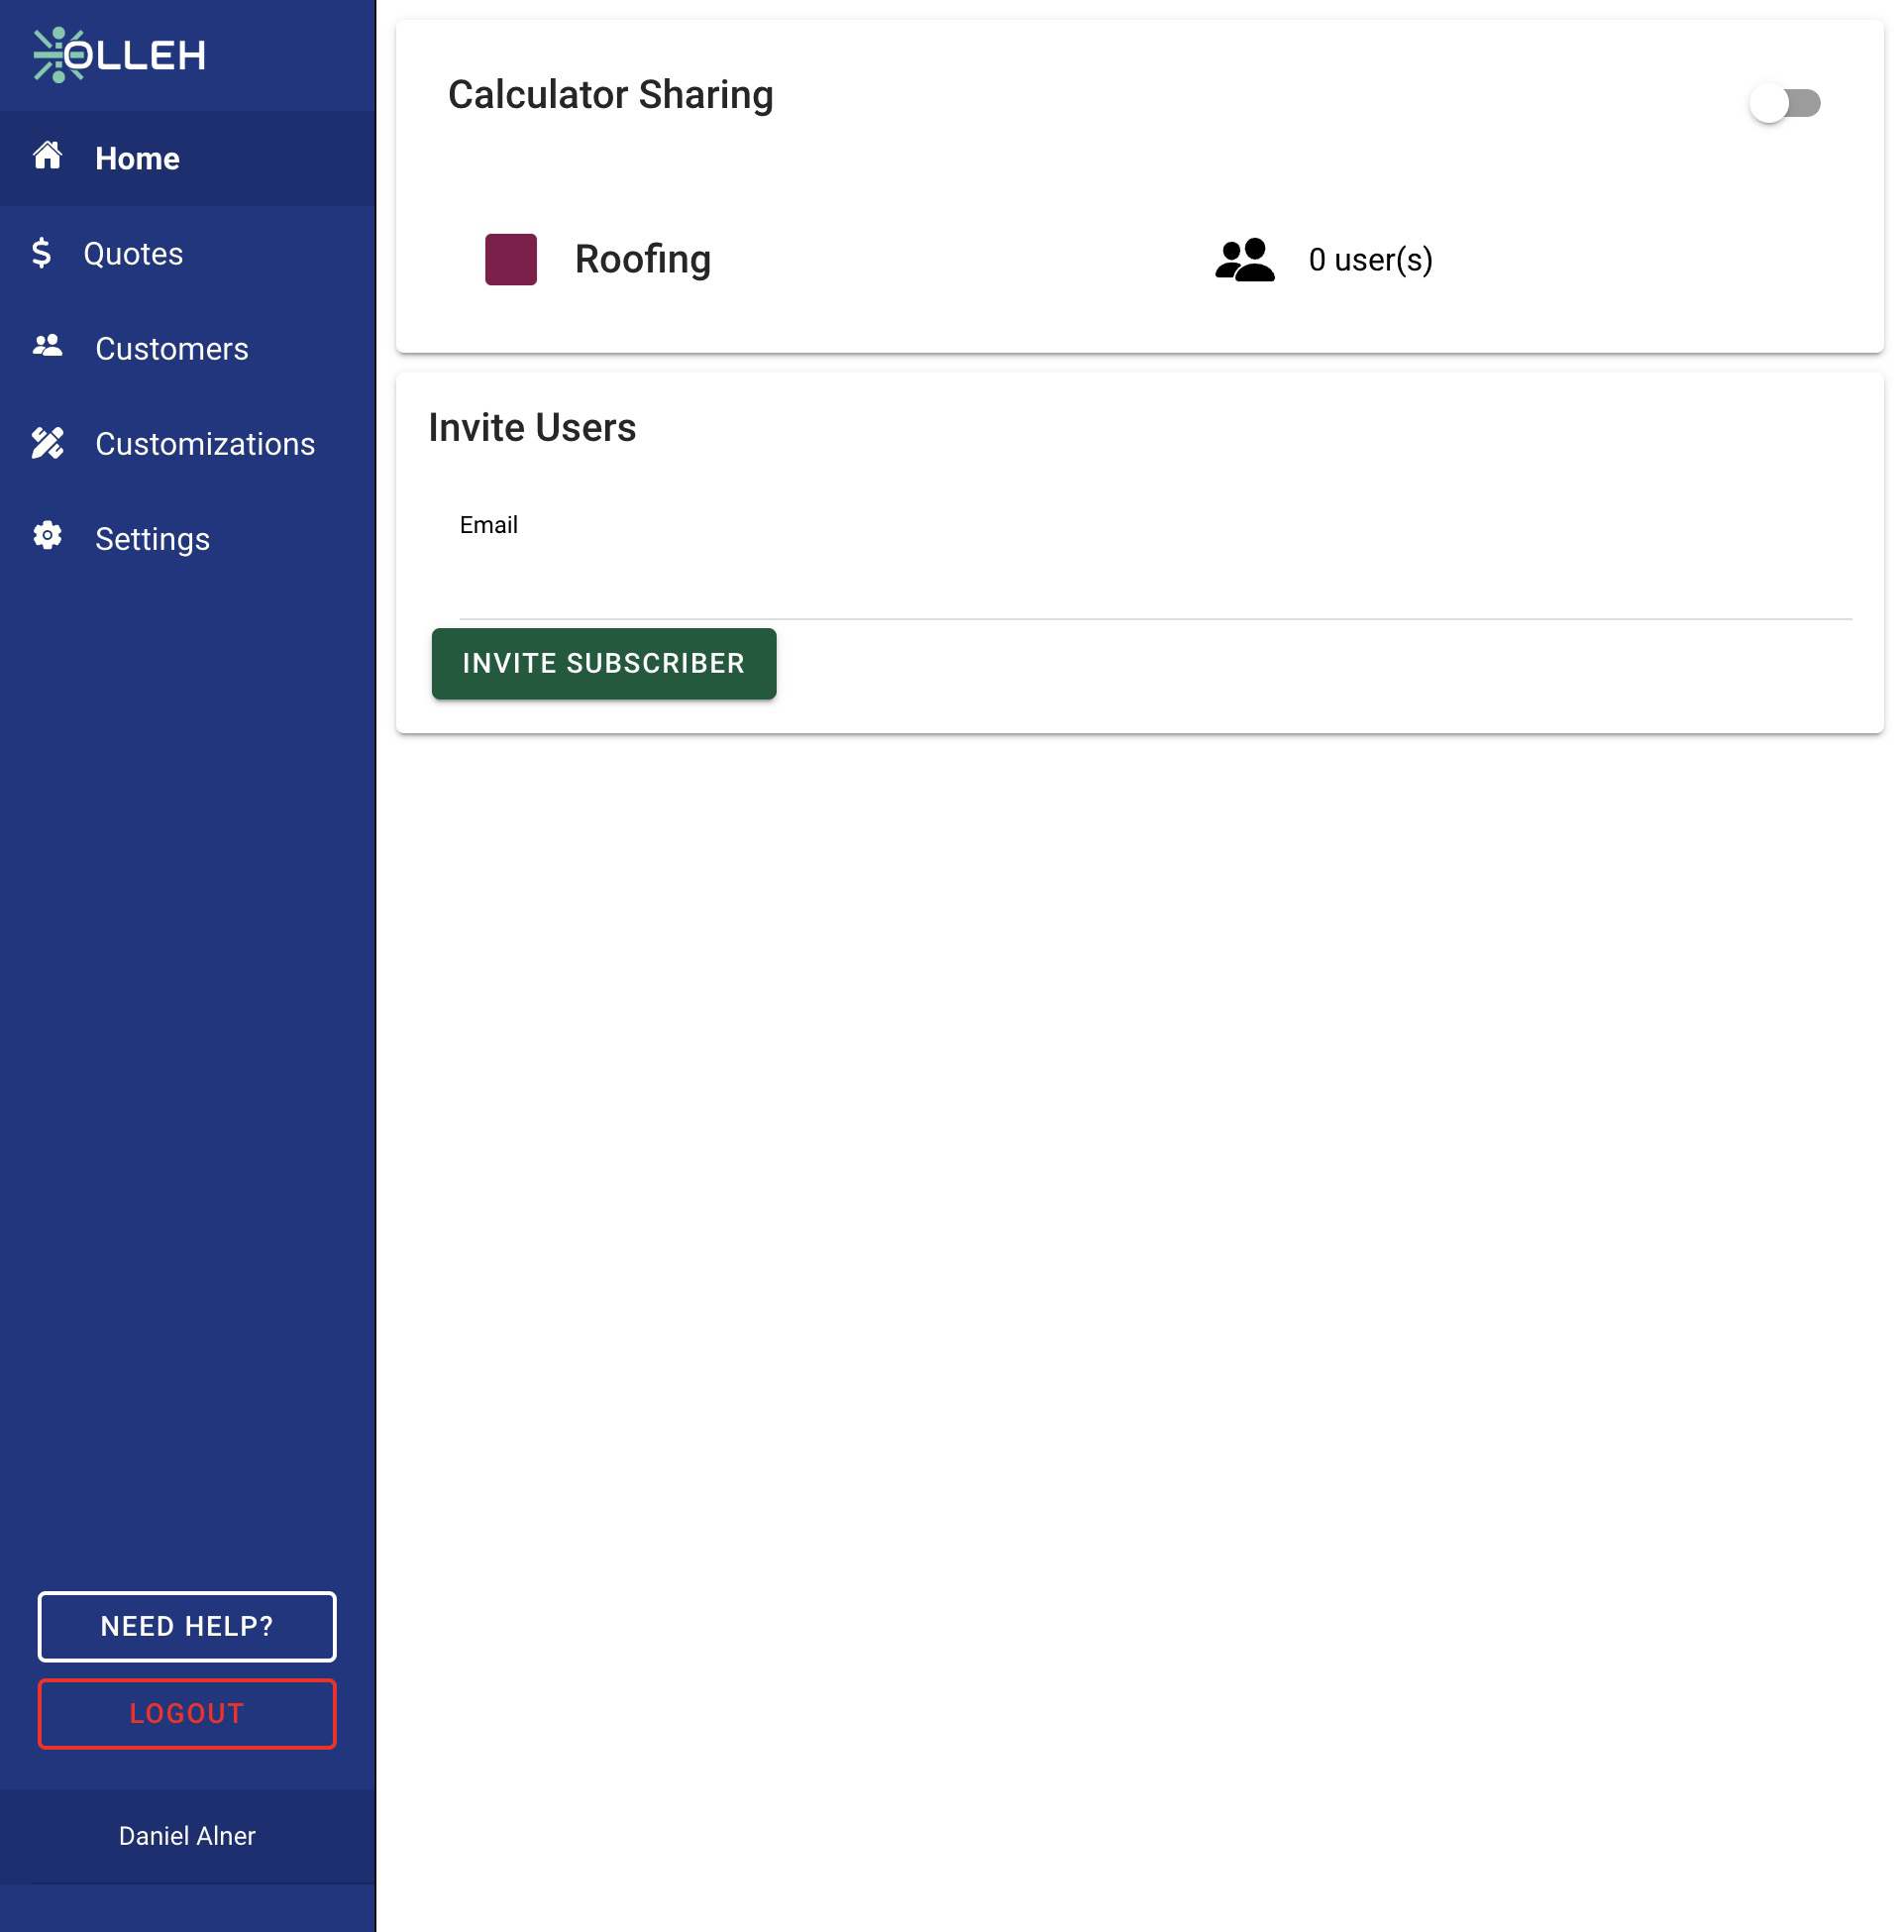
Task: Click the red Logout button
Action: pos(187,1713)
